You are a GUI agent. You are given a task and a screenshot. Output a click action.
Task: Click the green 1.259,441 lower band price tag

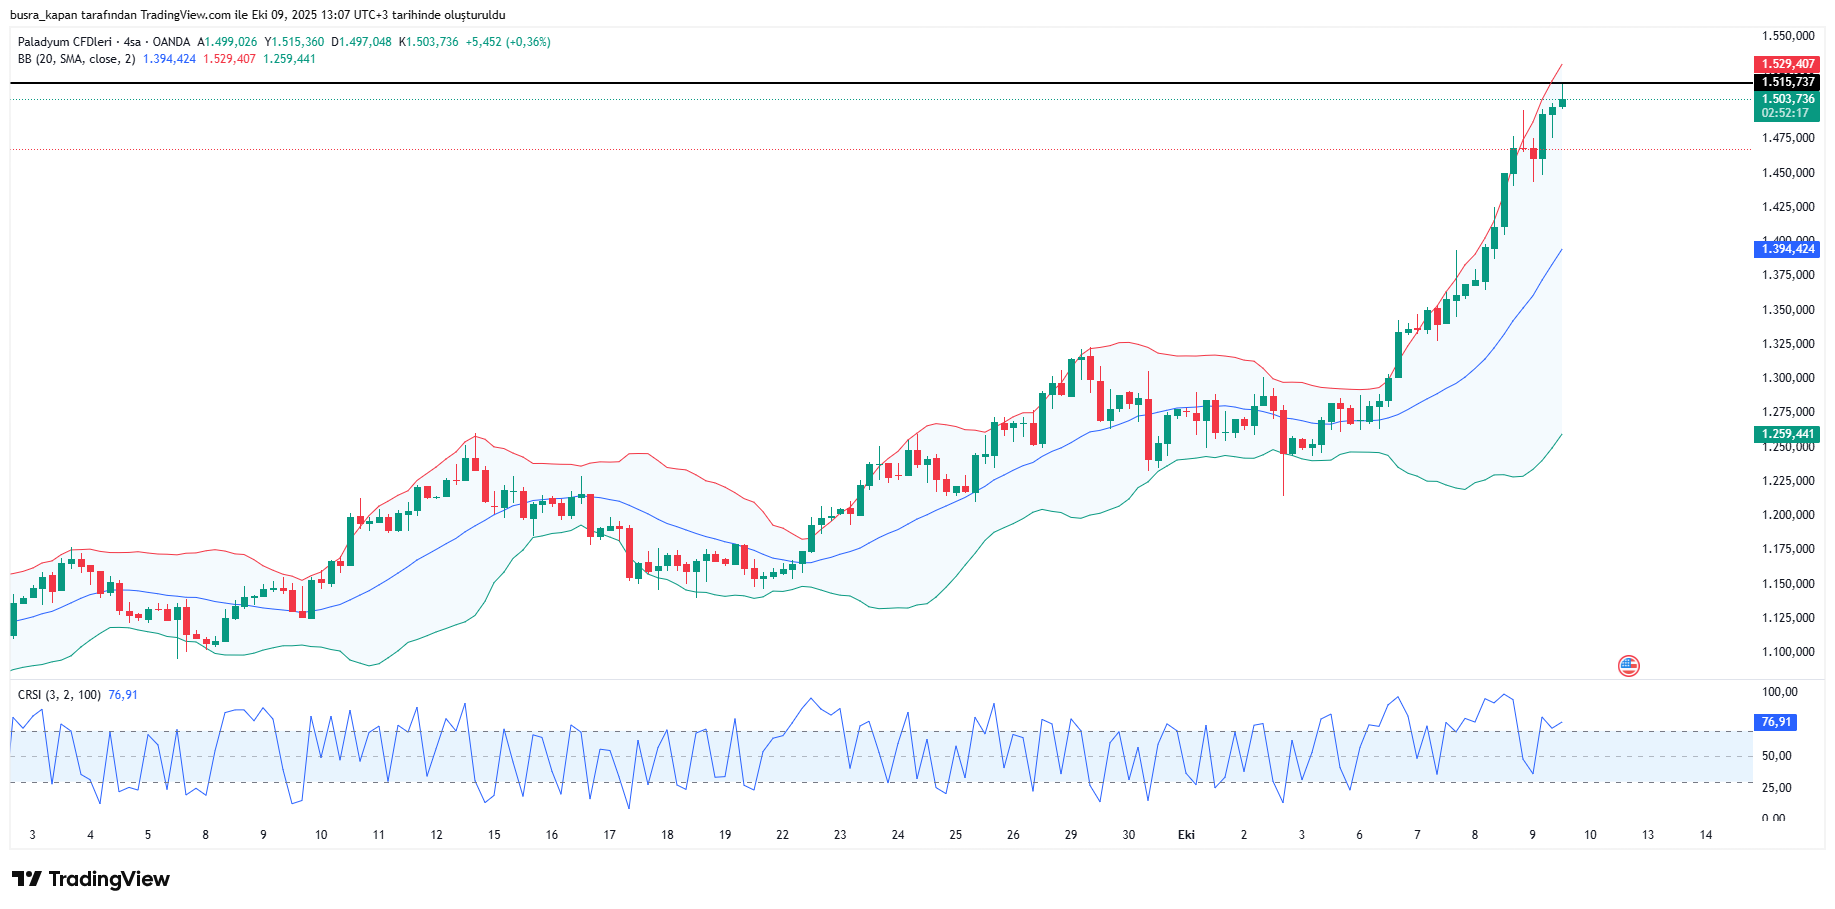point(1787,434)
